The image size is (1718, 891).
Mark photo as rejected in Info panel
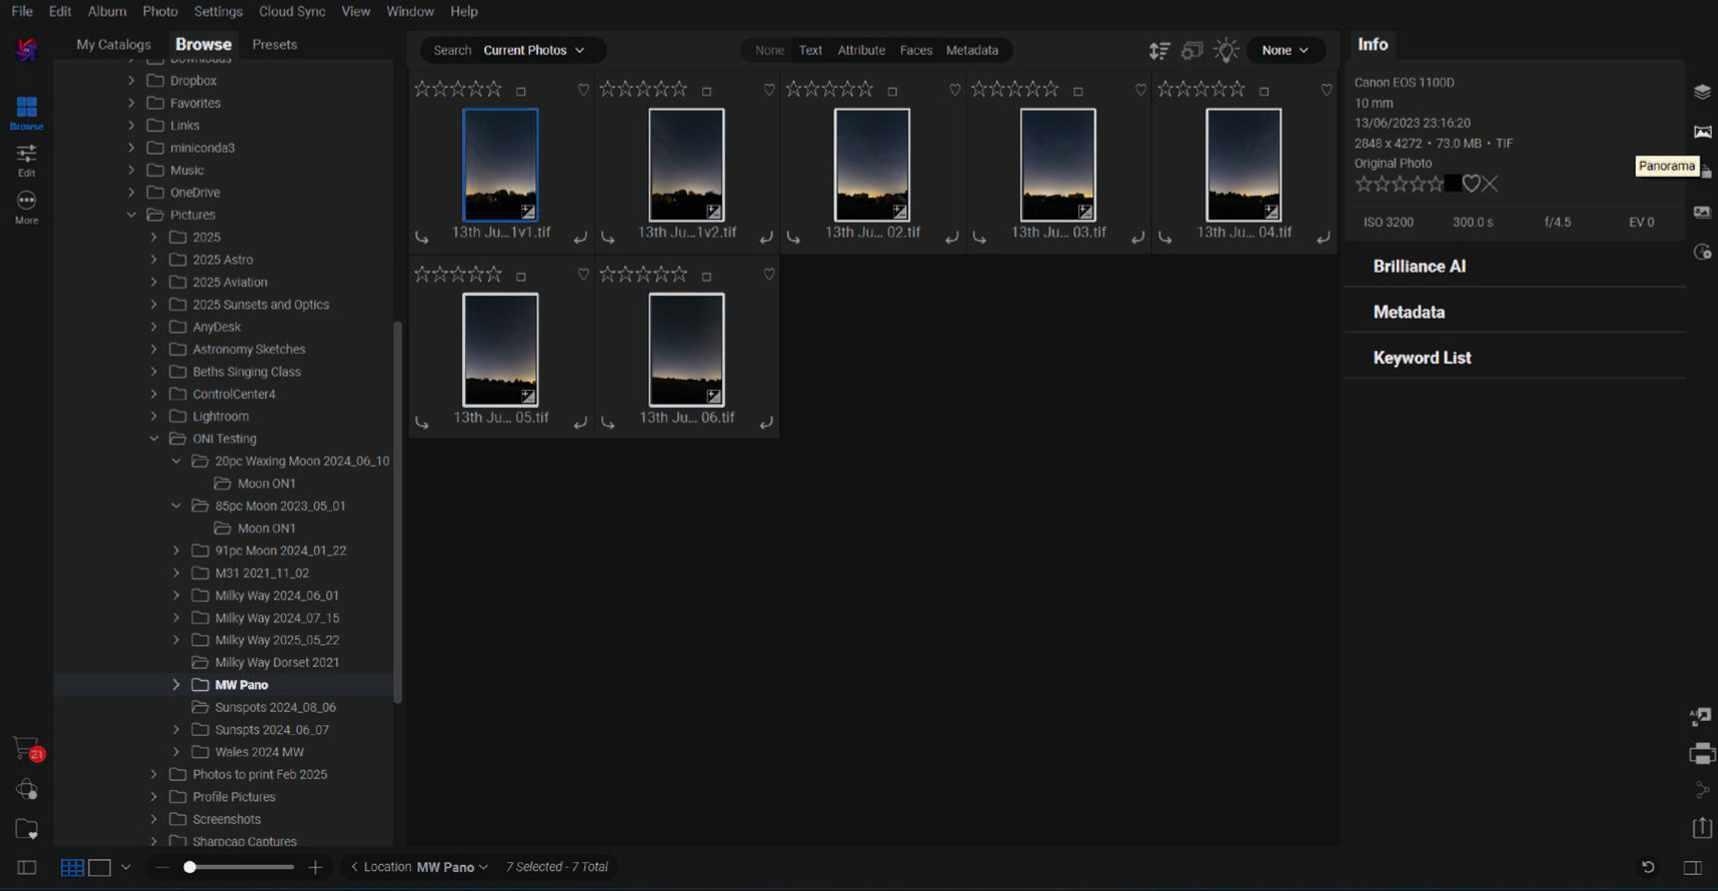pyautogui.click(x=1490, y=184)
